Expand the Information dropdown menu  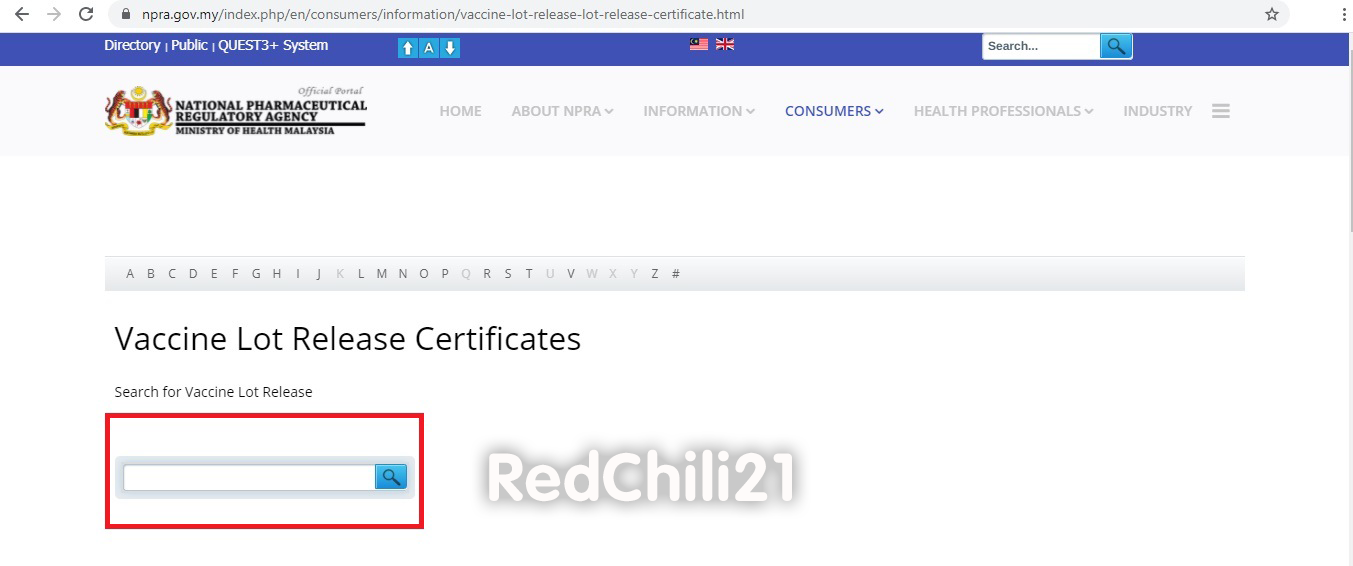(698, 111)
